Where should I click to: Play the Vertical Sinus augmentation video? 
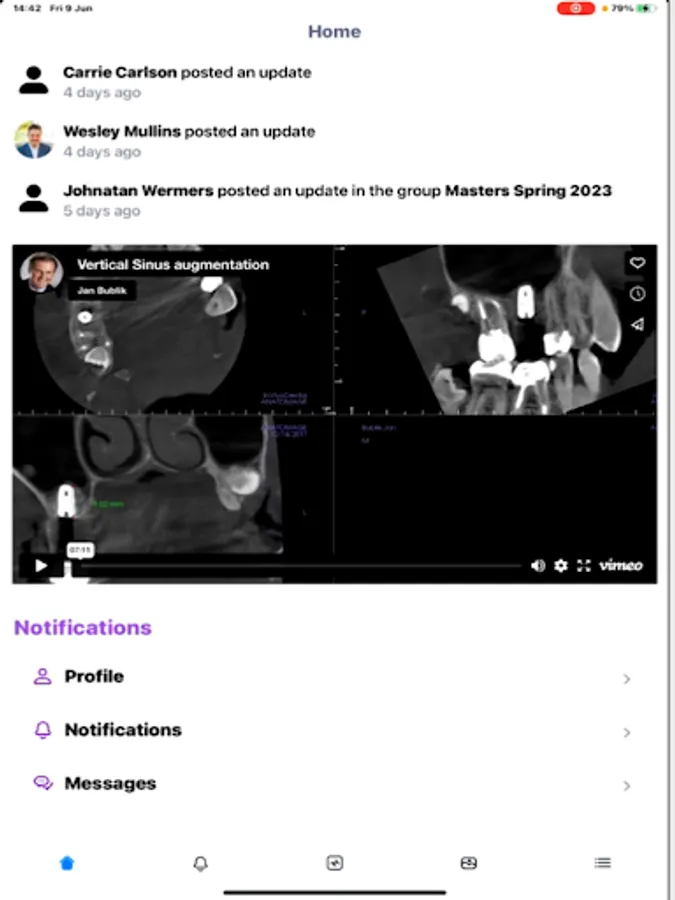(x=41, y=565)
